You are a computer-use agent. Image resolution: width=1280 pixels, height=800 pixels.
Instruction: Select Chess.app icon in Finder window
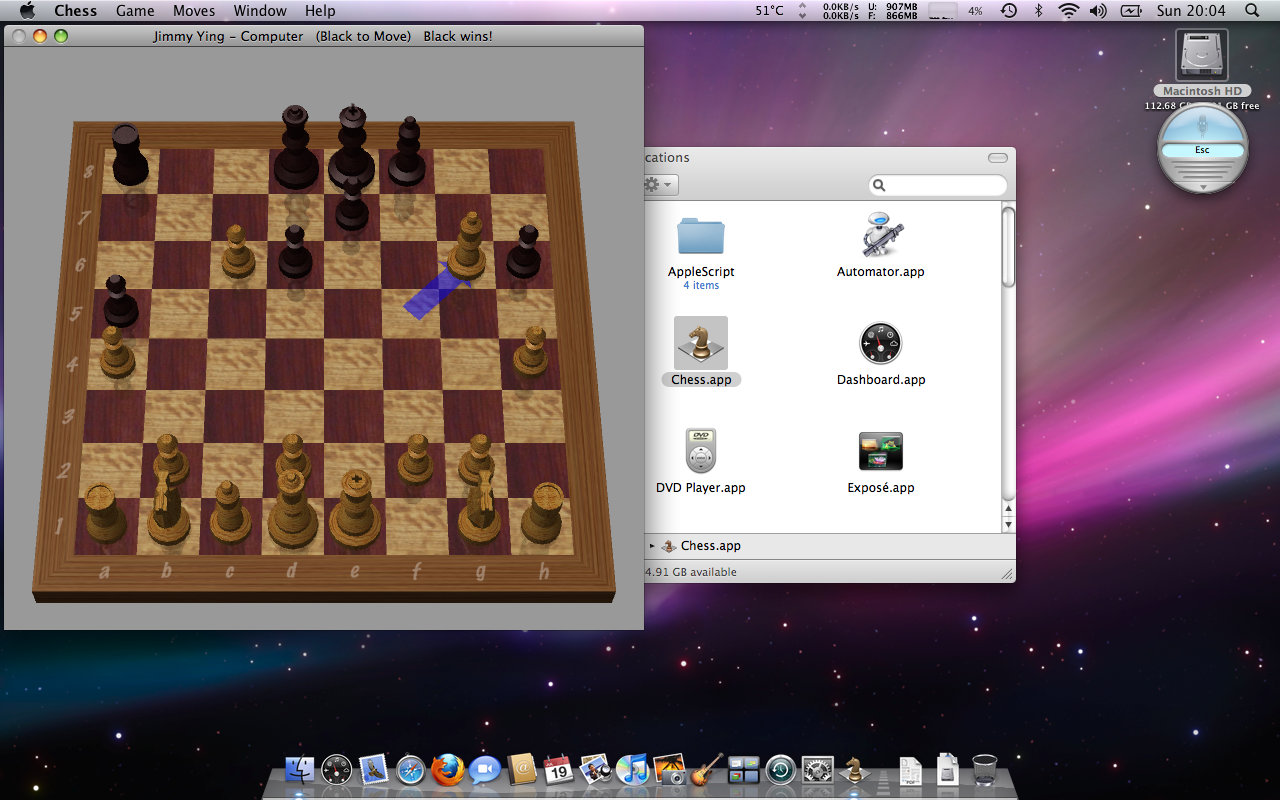point(700,344)
